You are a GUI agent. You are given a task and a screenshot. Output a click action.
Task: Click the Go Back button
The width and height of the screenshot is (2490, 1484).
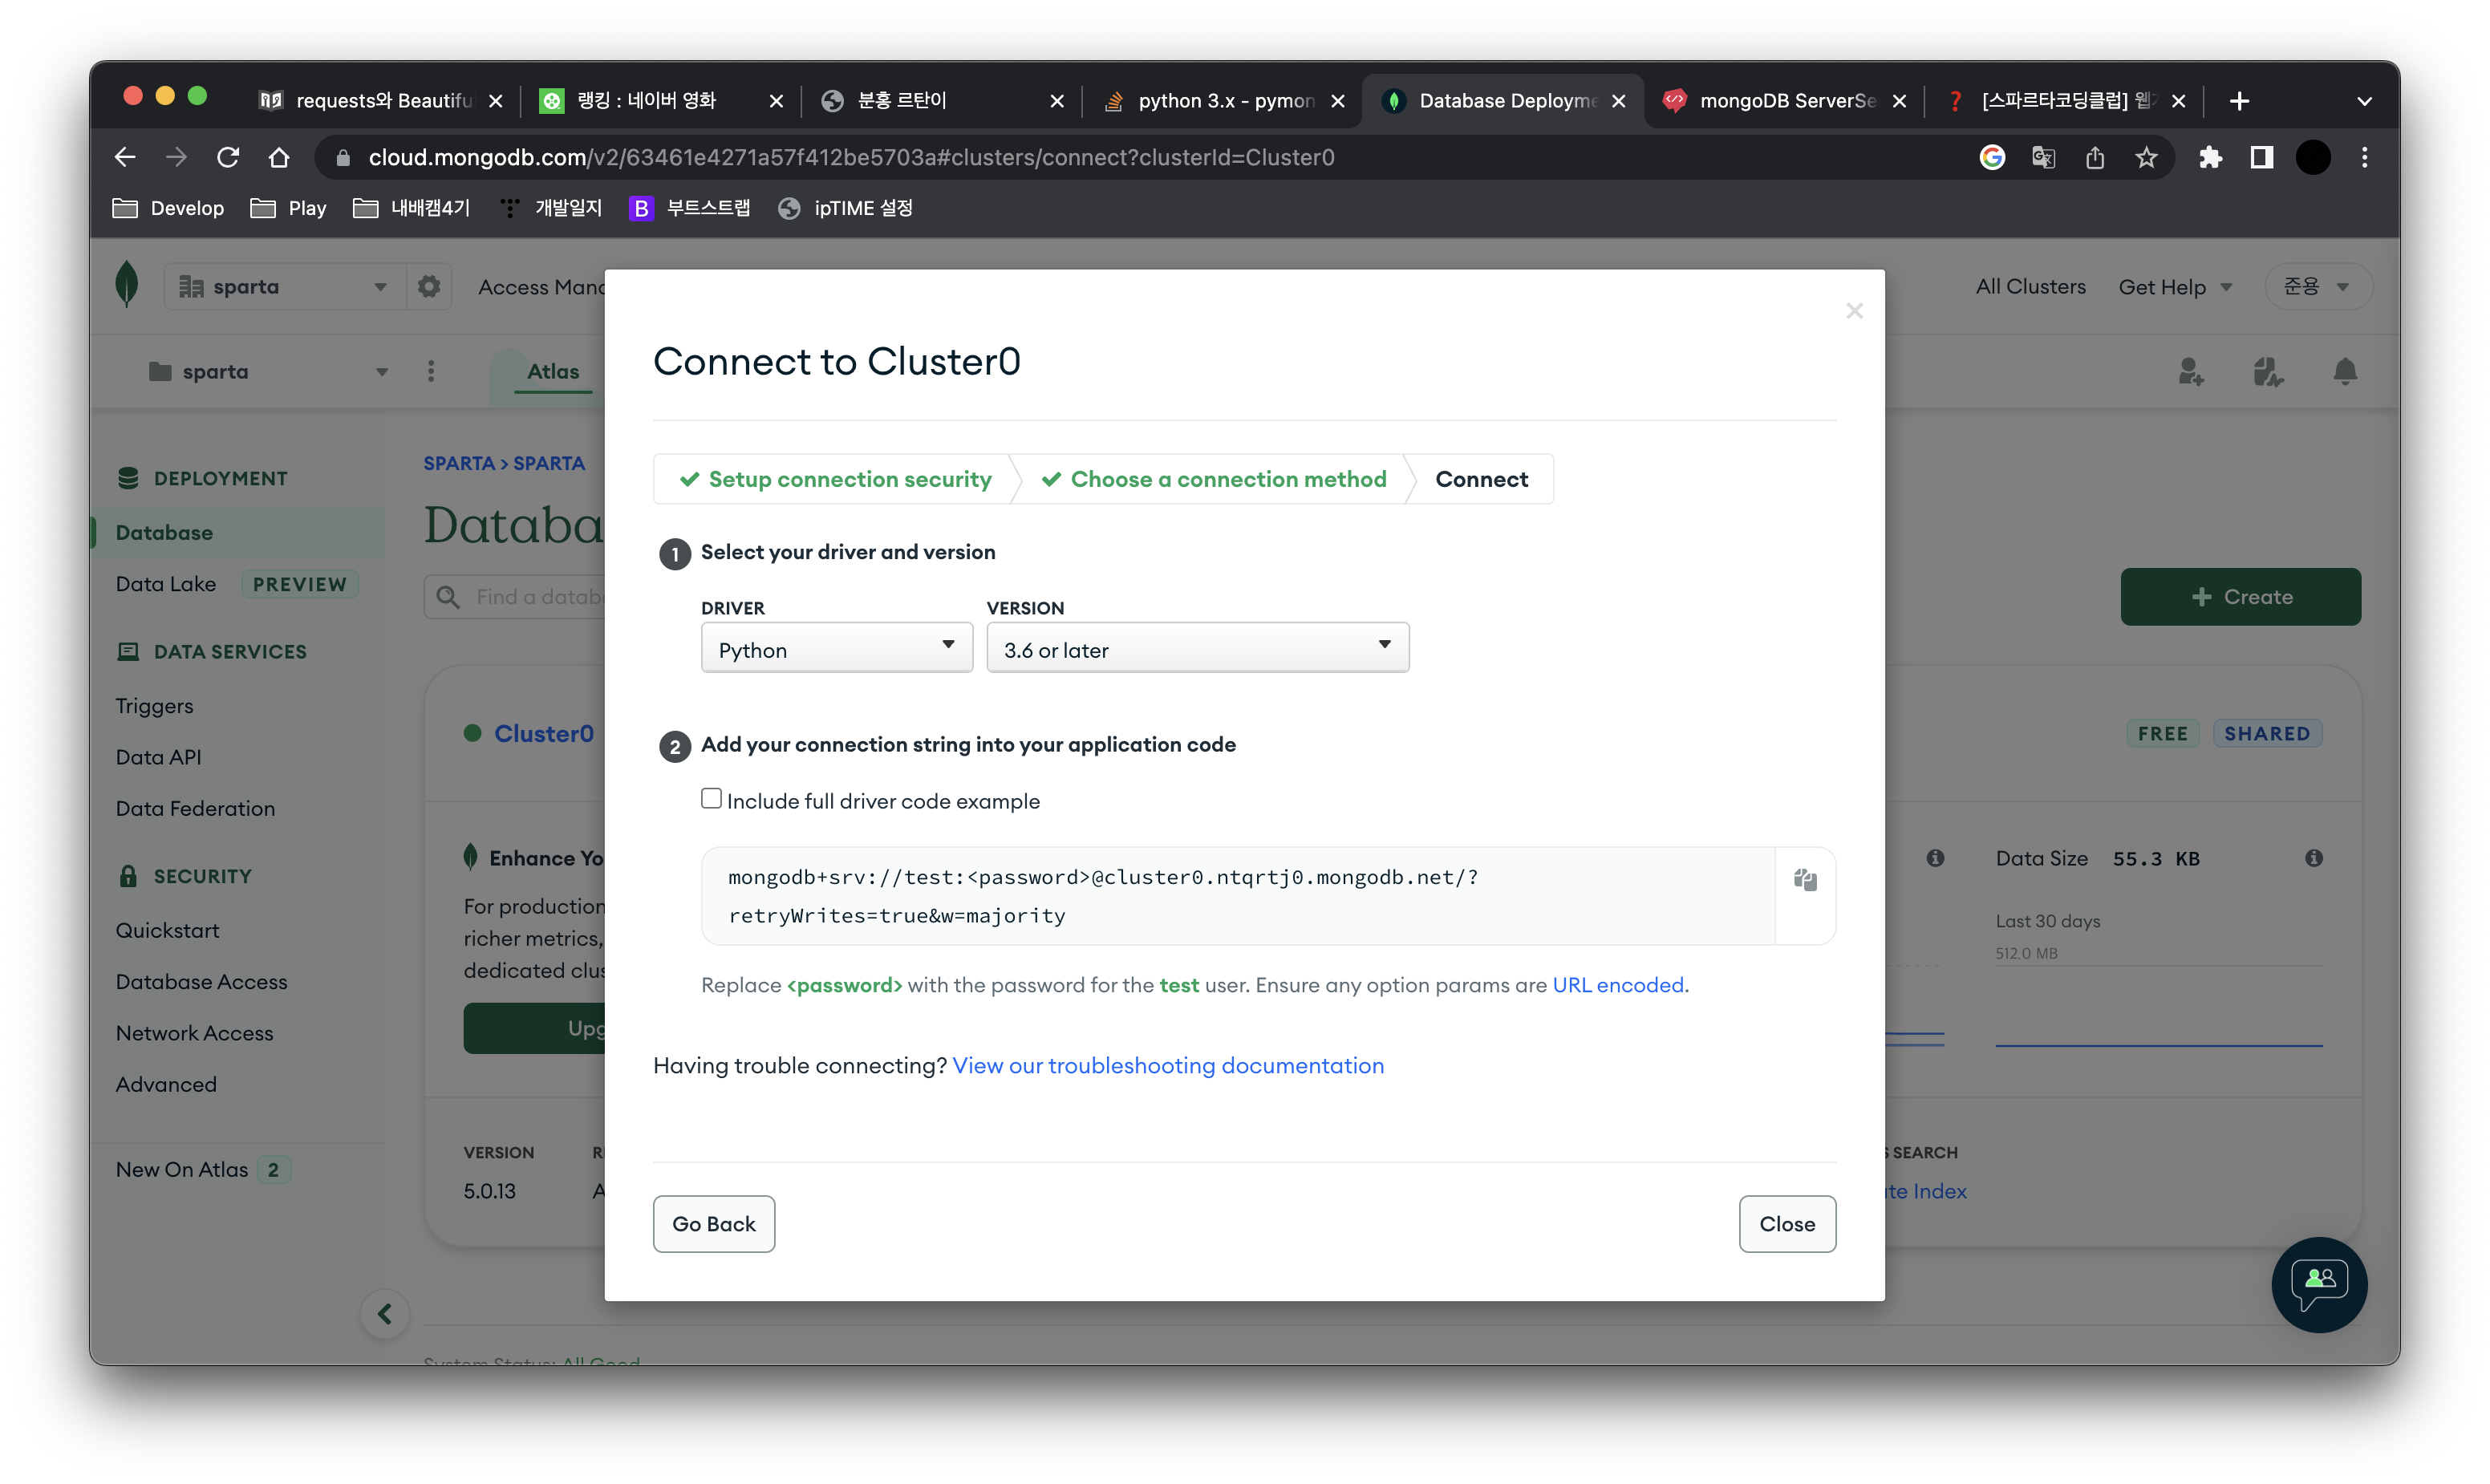point(714,1224)
